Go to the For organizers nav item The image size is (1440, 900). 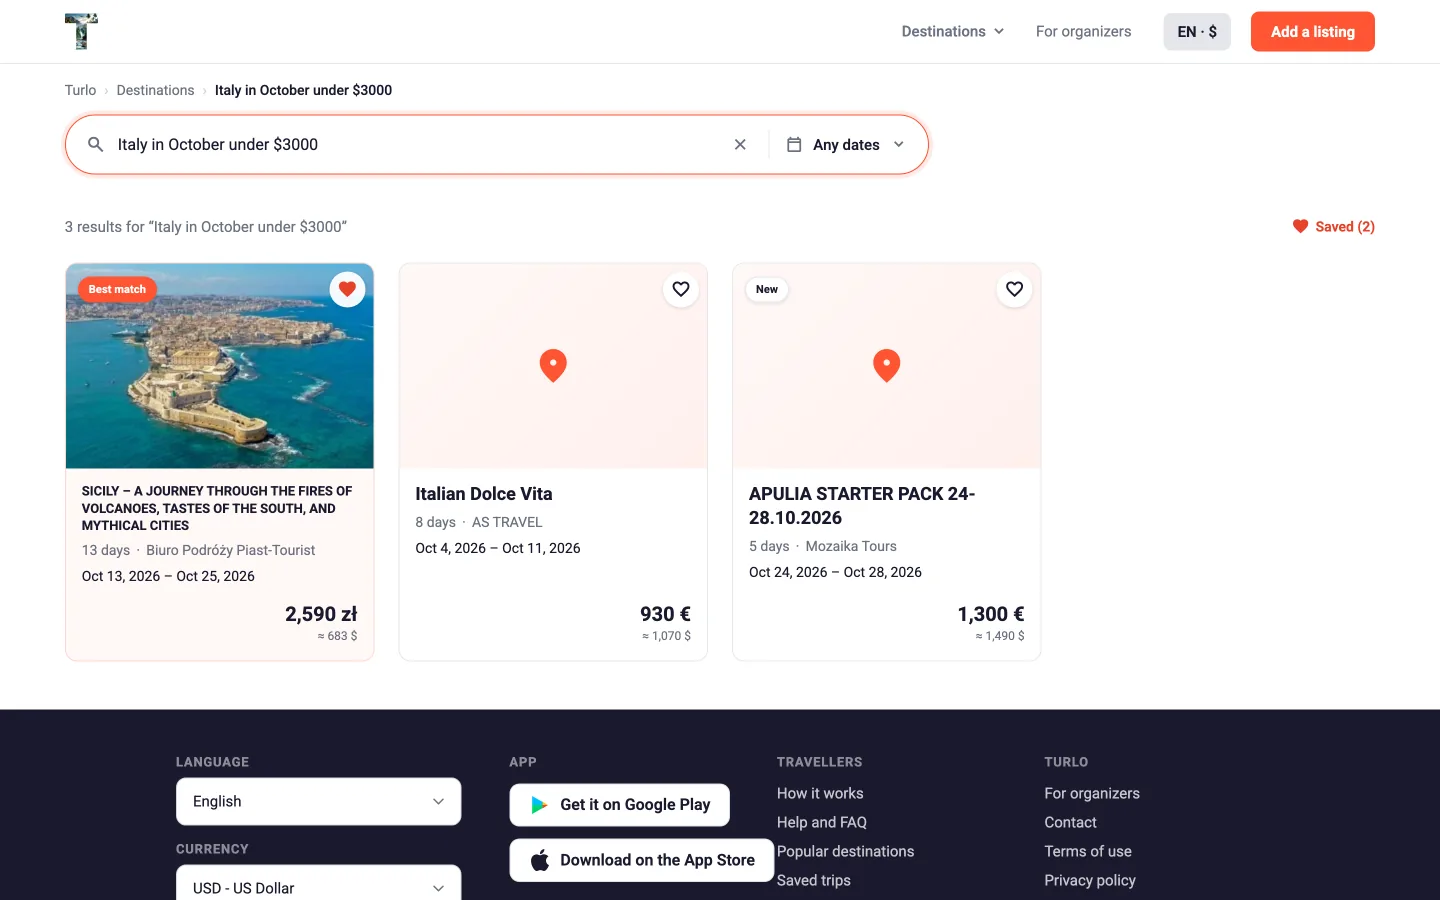pyautogui.click(x=1083, y=31)
